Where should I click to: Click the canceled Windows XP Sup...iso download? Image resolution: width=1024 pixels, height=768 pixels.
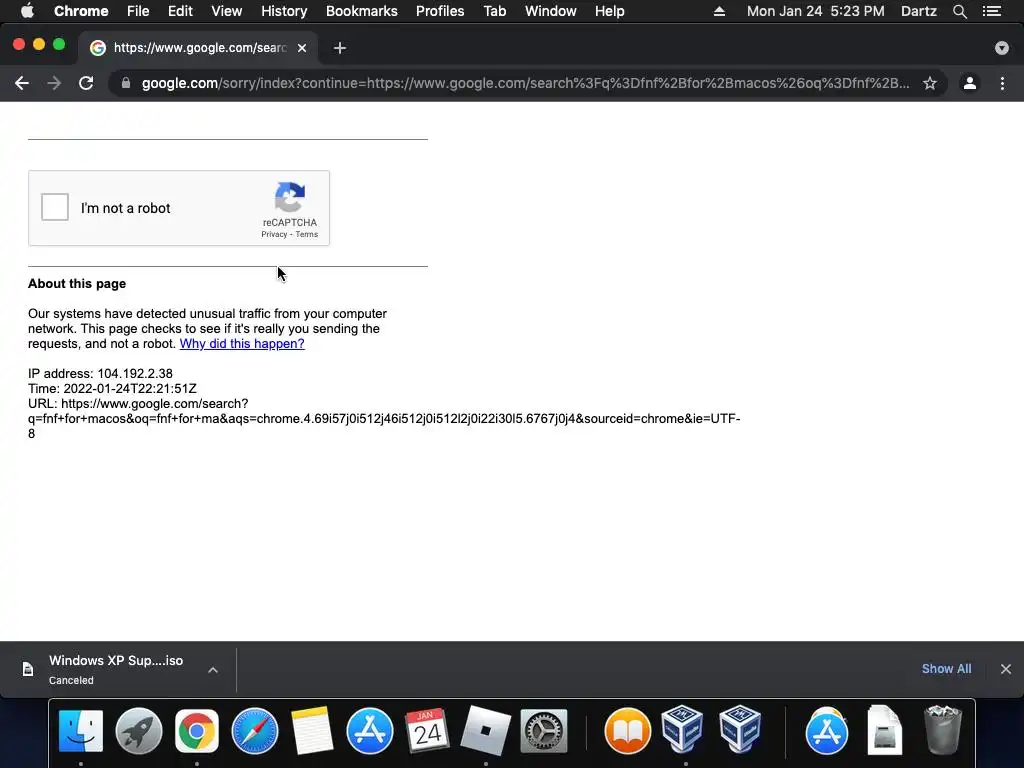tap(116, 669)
